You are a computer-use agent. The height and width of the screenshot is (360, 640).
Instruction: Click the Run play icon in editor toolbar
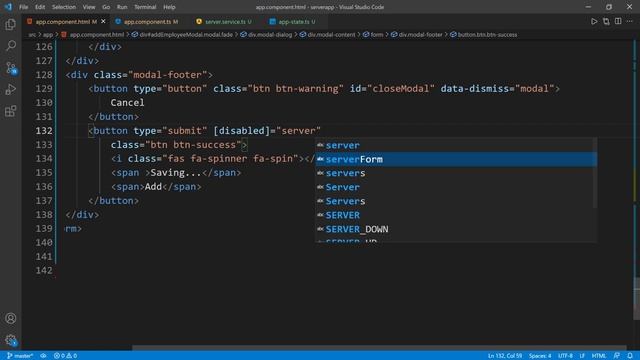coord(594,21)
